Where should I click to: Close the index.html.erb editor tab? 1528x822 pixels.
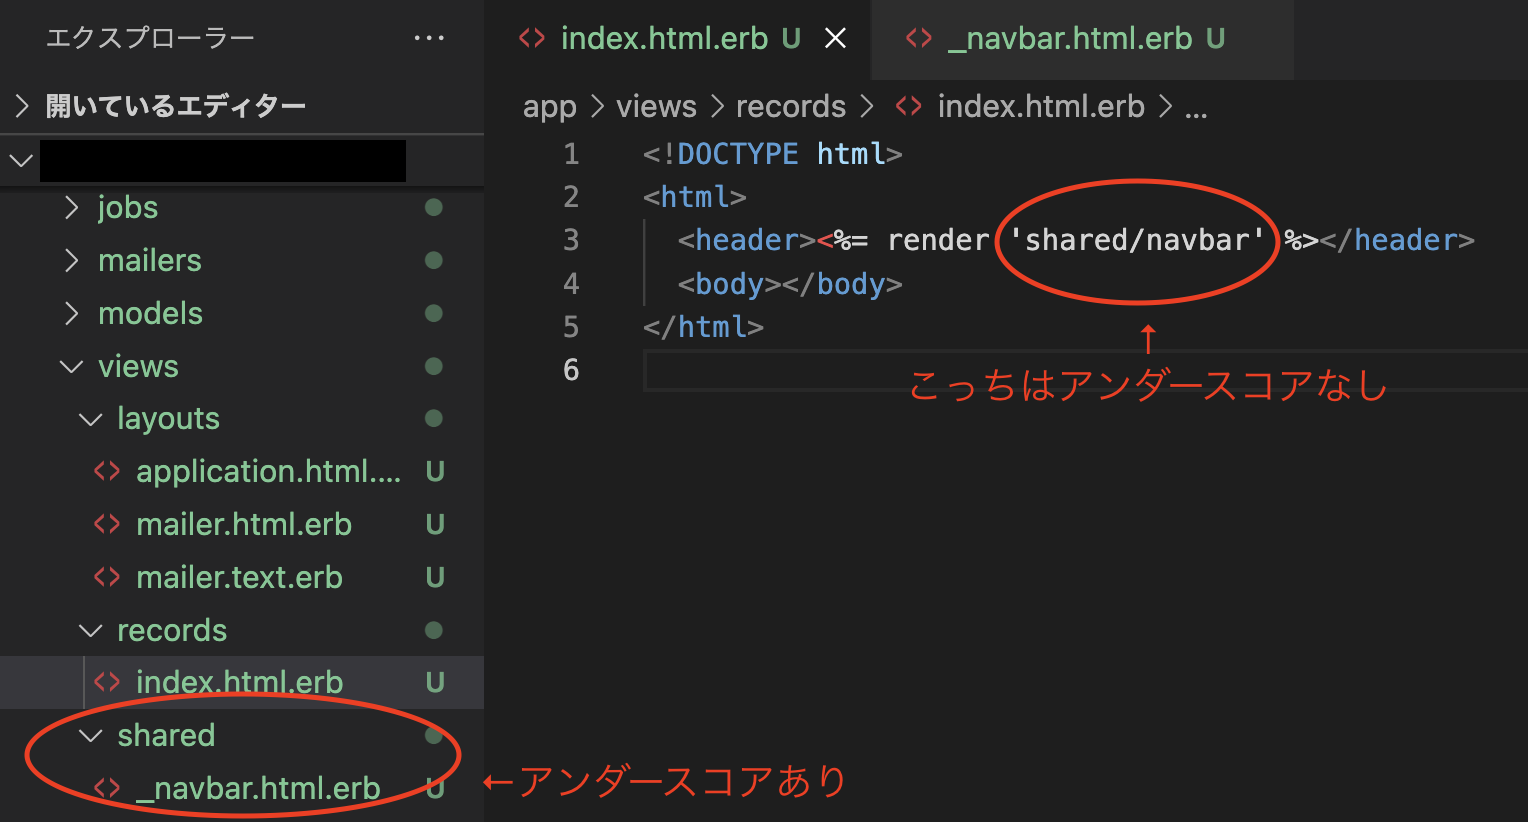coord(835,38)
